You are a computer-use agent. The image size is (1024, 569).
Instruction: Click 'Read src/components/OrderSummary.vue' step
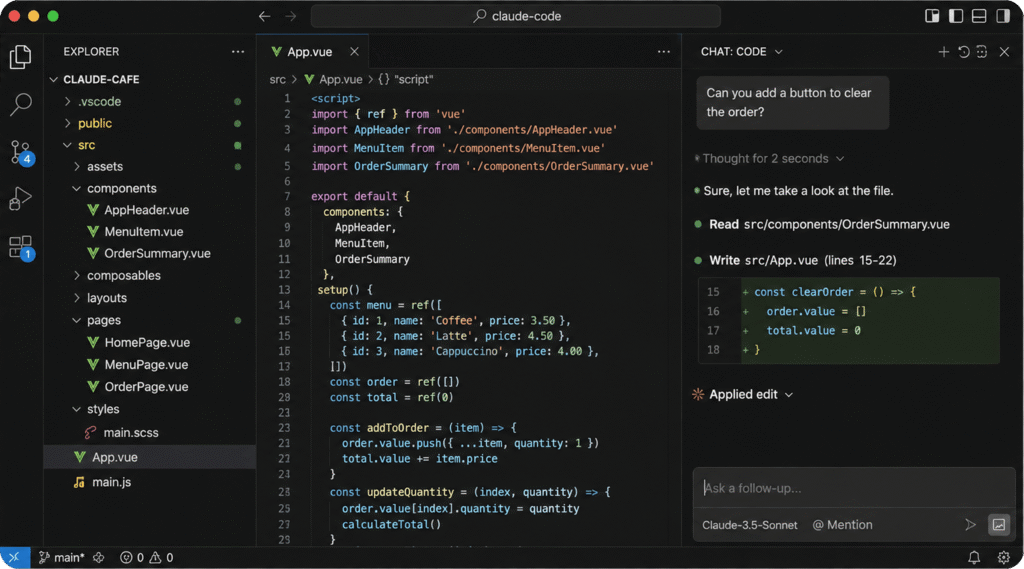tap(829, 225)
